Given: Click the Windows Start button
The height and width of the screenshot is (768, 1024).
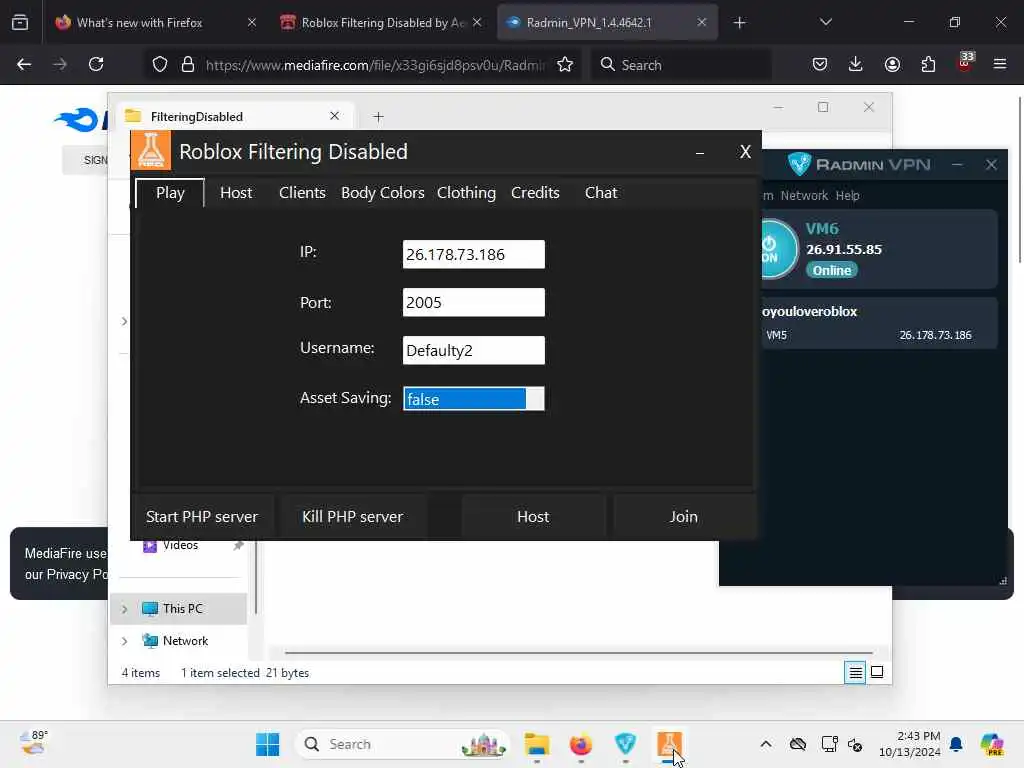Looking at the screenshot, I should coord(268,744).
